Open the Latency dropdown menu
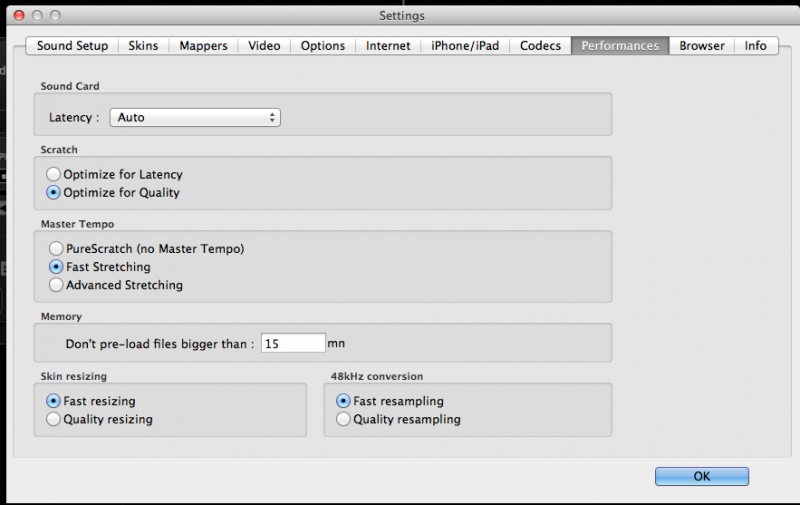The width and height of the screenshot is (800, 505). pos(195,117)
